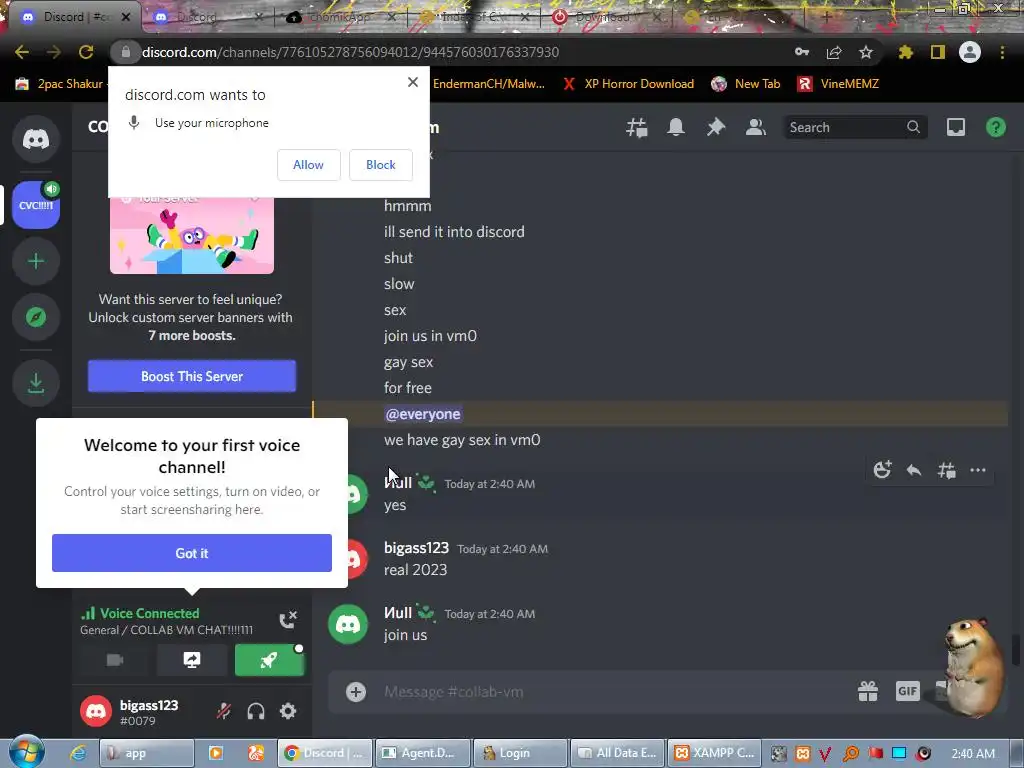Add reaction to Null's yes message

882,470
